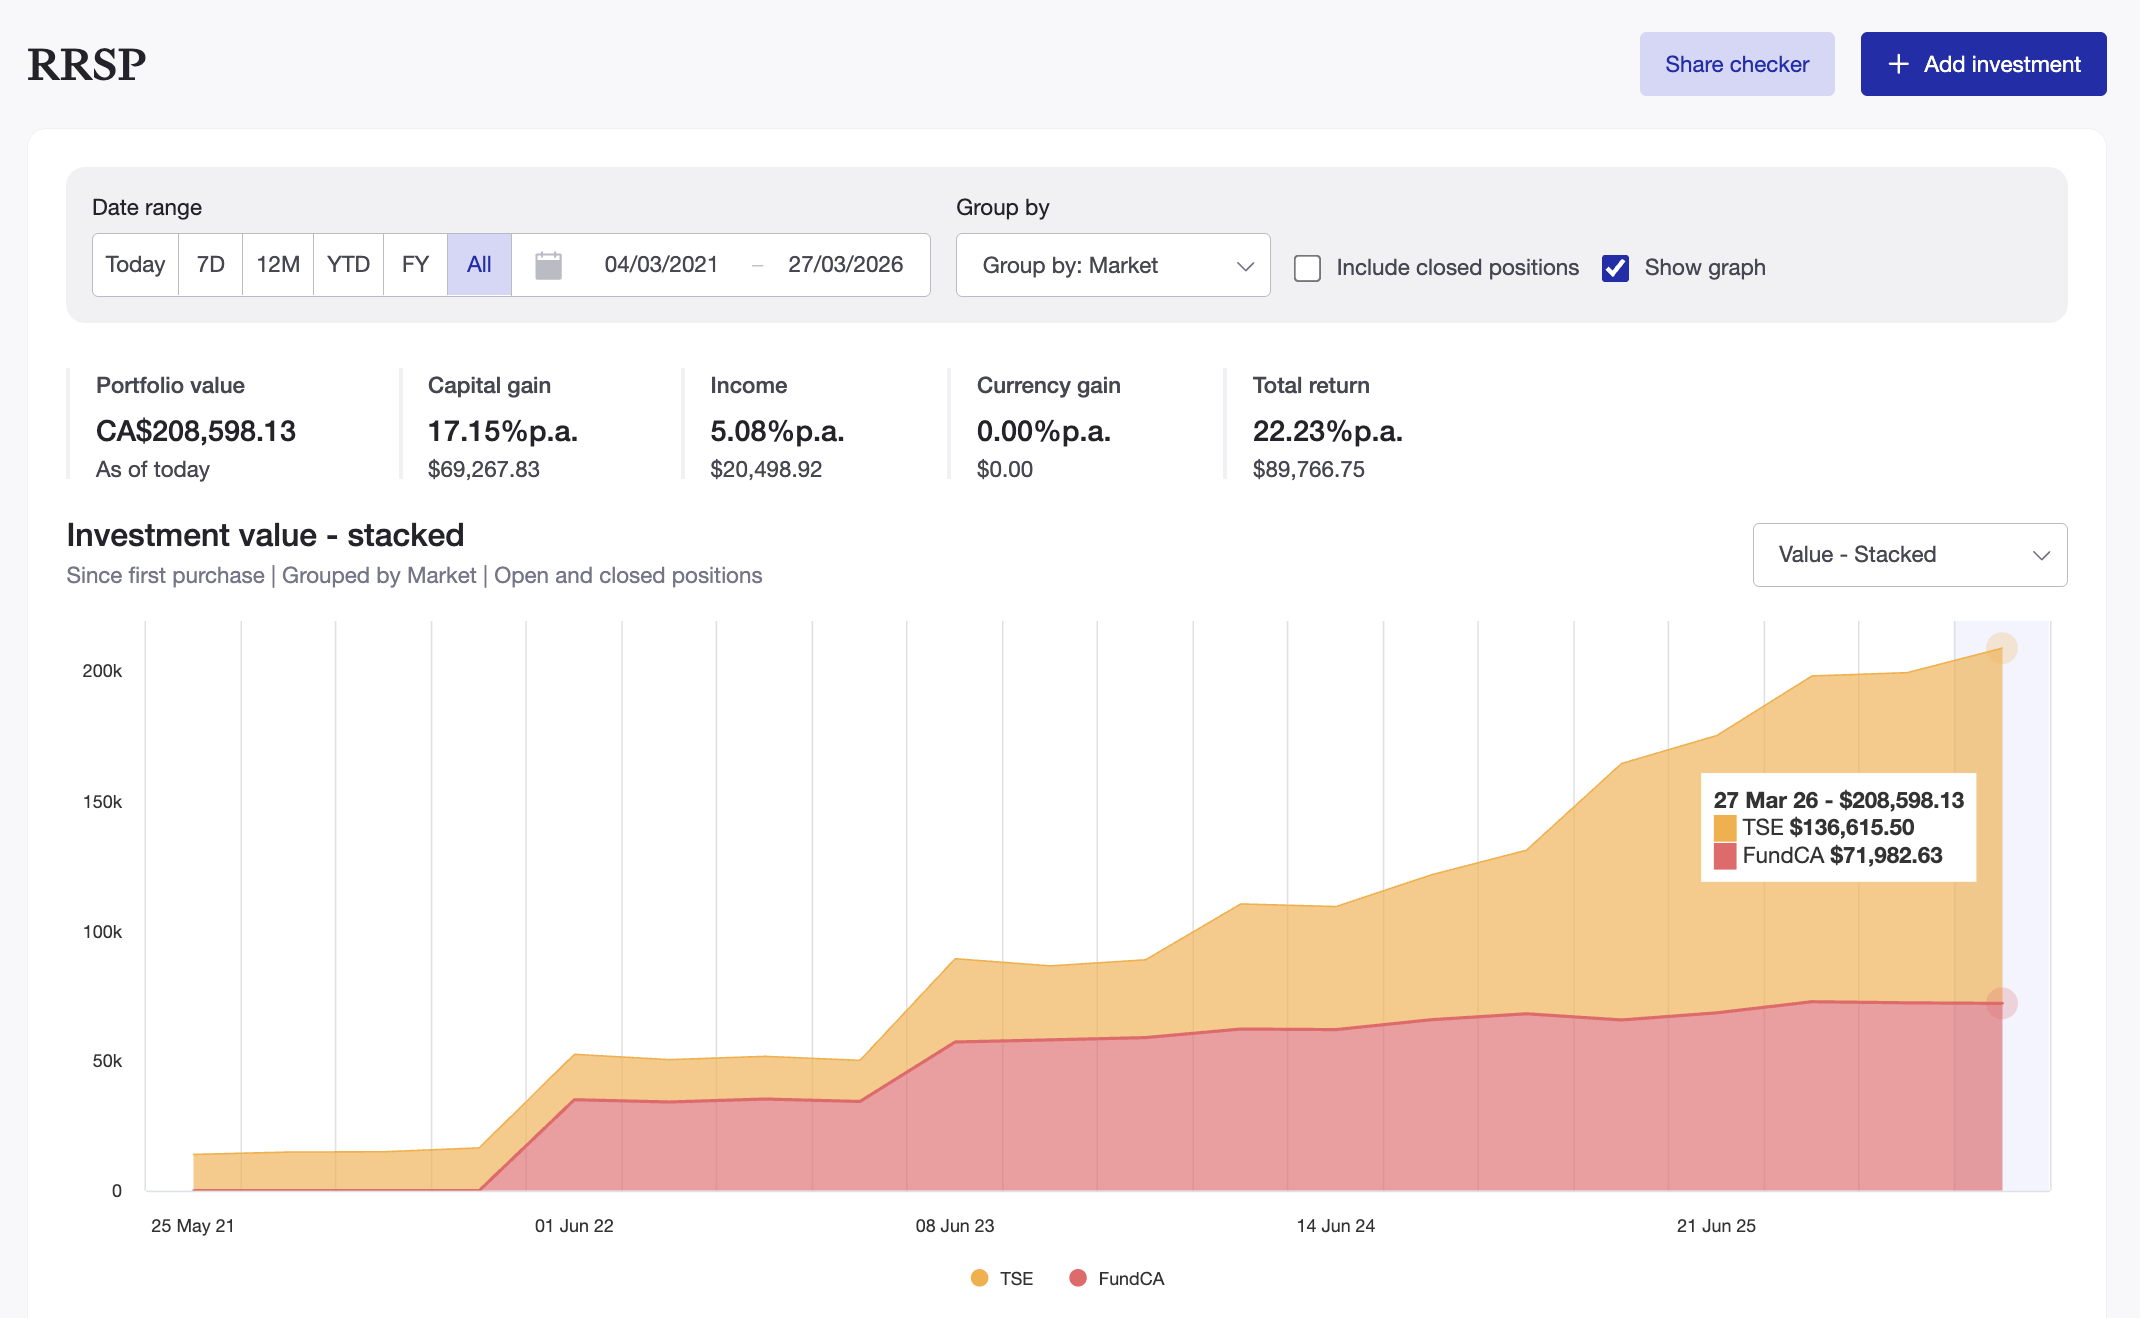This screenshot has height=1318, width=2140.
Task: Enable the Include closed positions checkbox
Action: tap(1307, 267)
